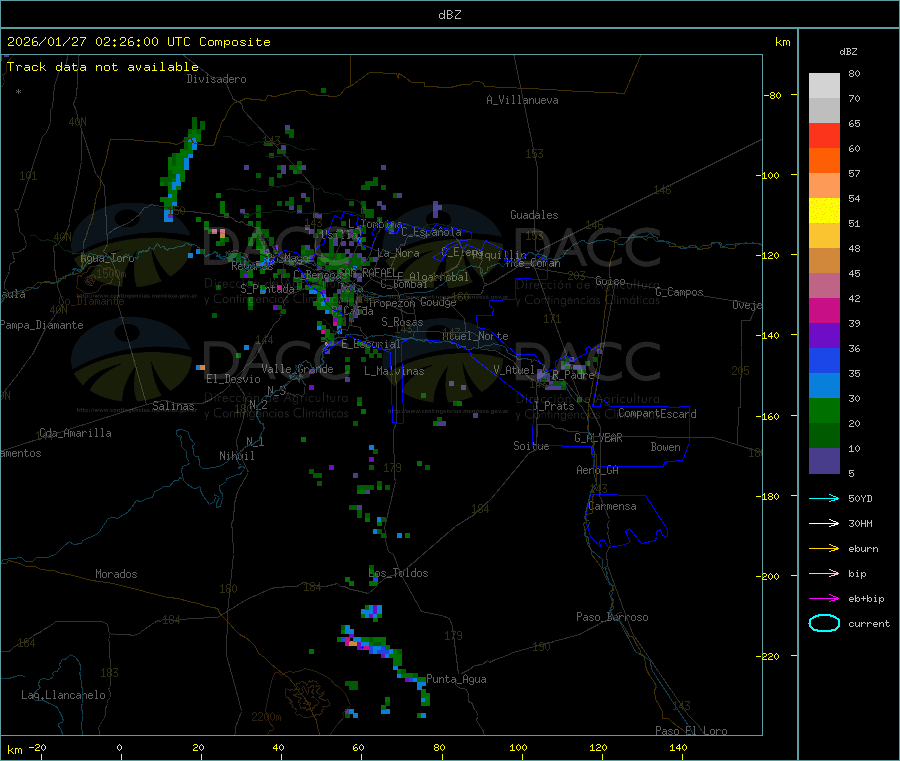Click the yellow eburn arrow icon
The width and height of the screenshot is (900, 761).
[x=824, y=549]
